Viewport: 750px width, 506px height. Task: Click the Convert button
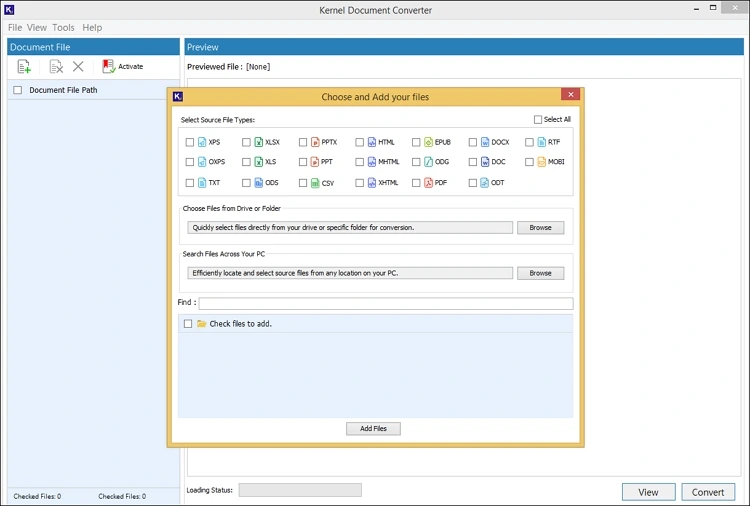708,492
